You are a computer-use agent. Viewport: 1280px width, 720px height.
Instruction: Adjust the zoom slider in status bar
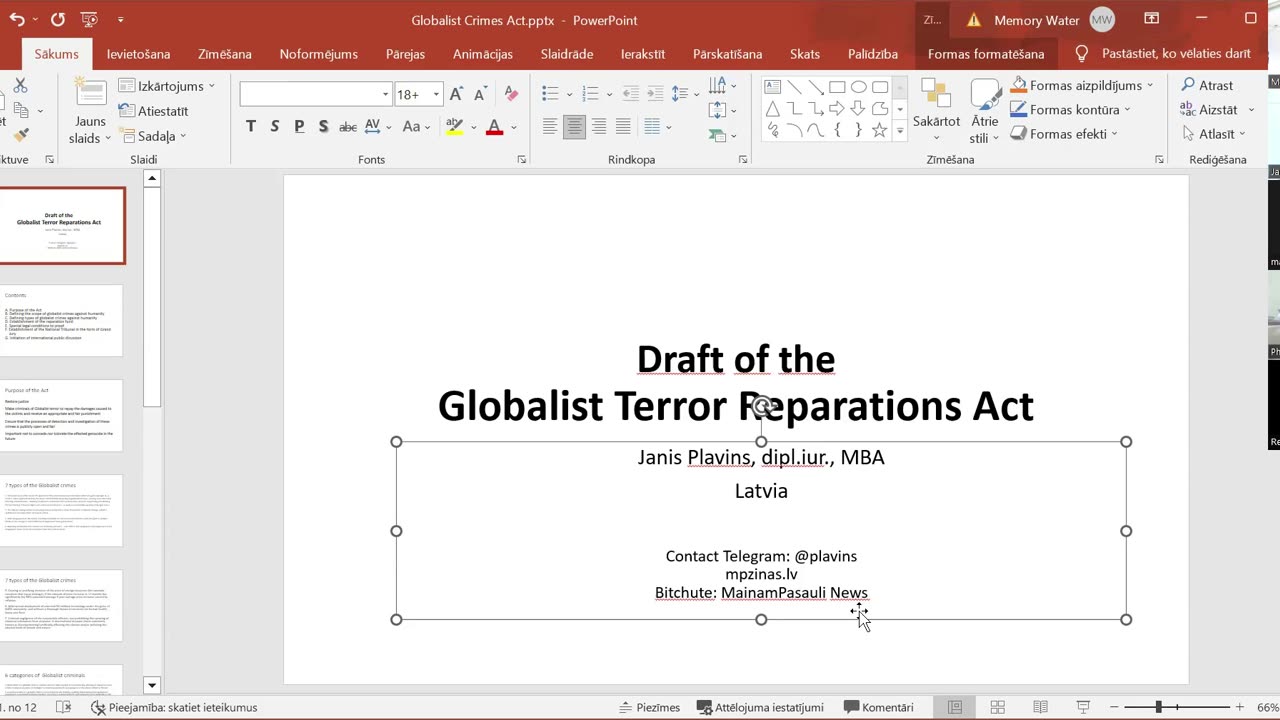click(x=1159, y=707)
